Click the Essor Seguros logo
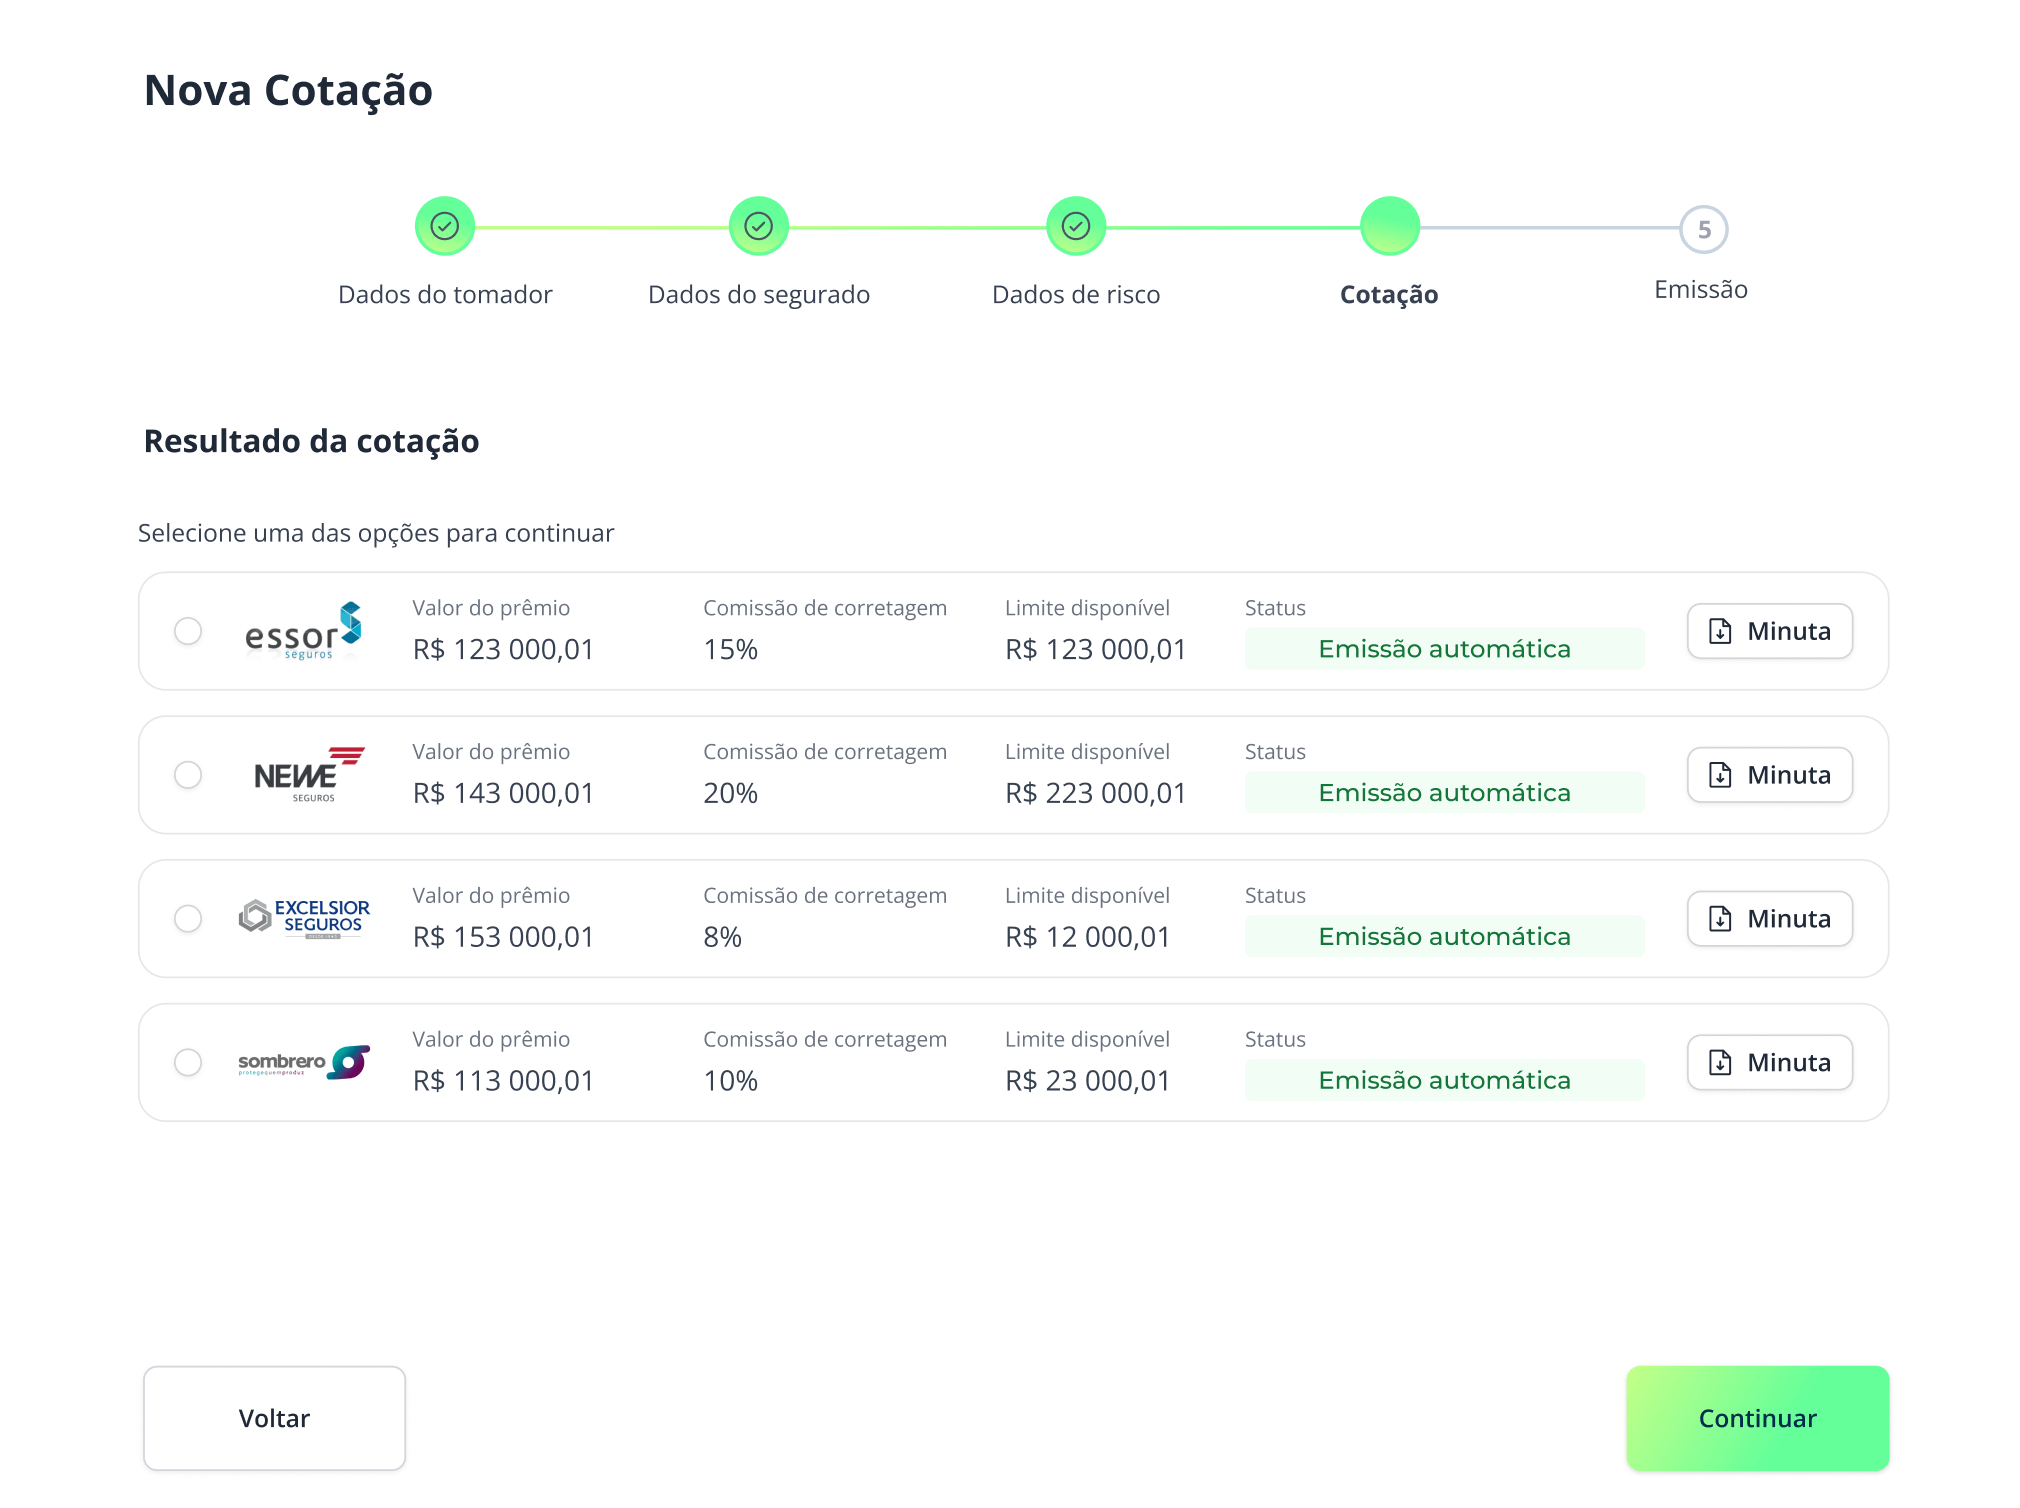This screenshot has width=2020, height=1508. (303, 631)
